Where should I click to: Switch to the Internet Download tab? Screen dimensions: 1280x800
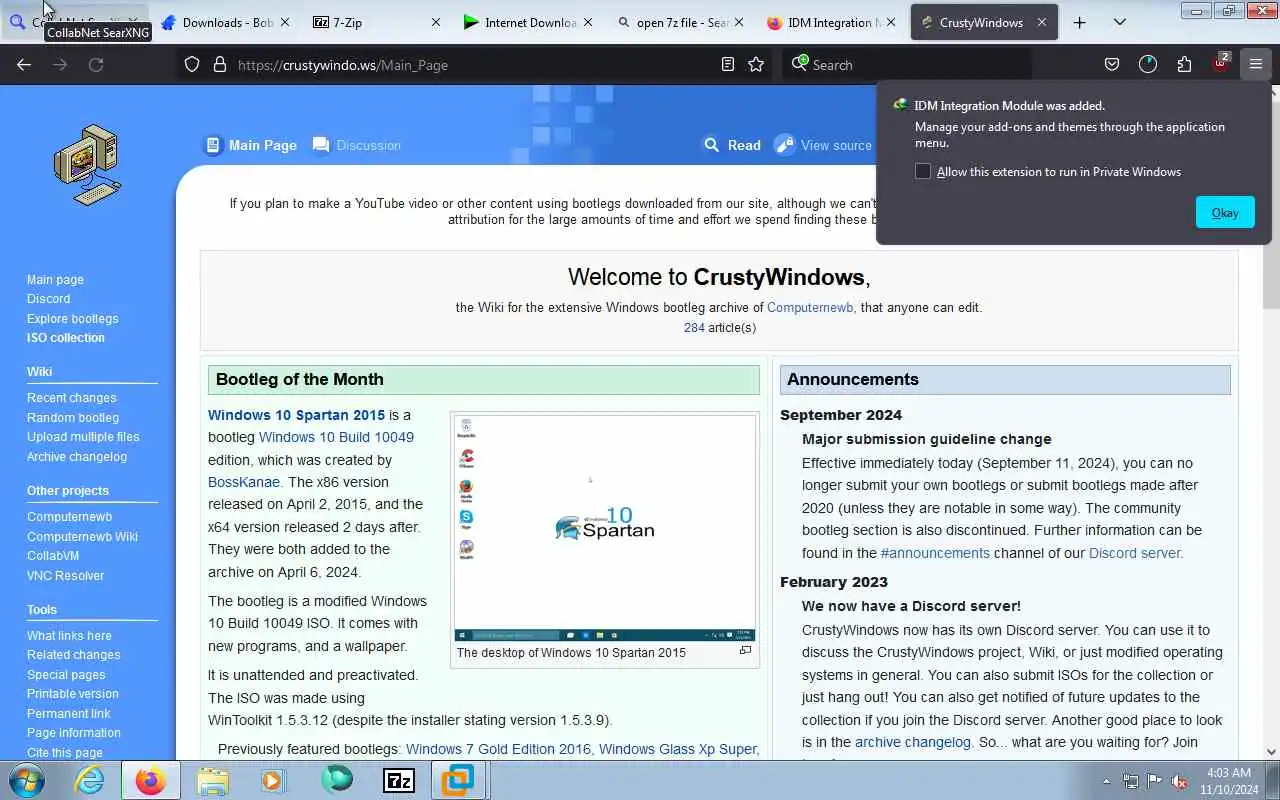528,22
